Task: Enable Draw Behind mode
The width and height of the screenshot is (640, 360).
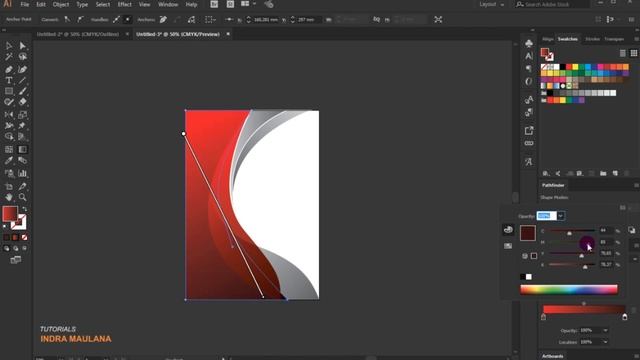Action: coord(16,248)
